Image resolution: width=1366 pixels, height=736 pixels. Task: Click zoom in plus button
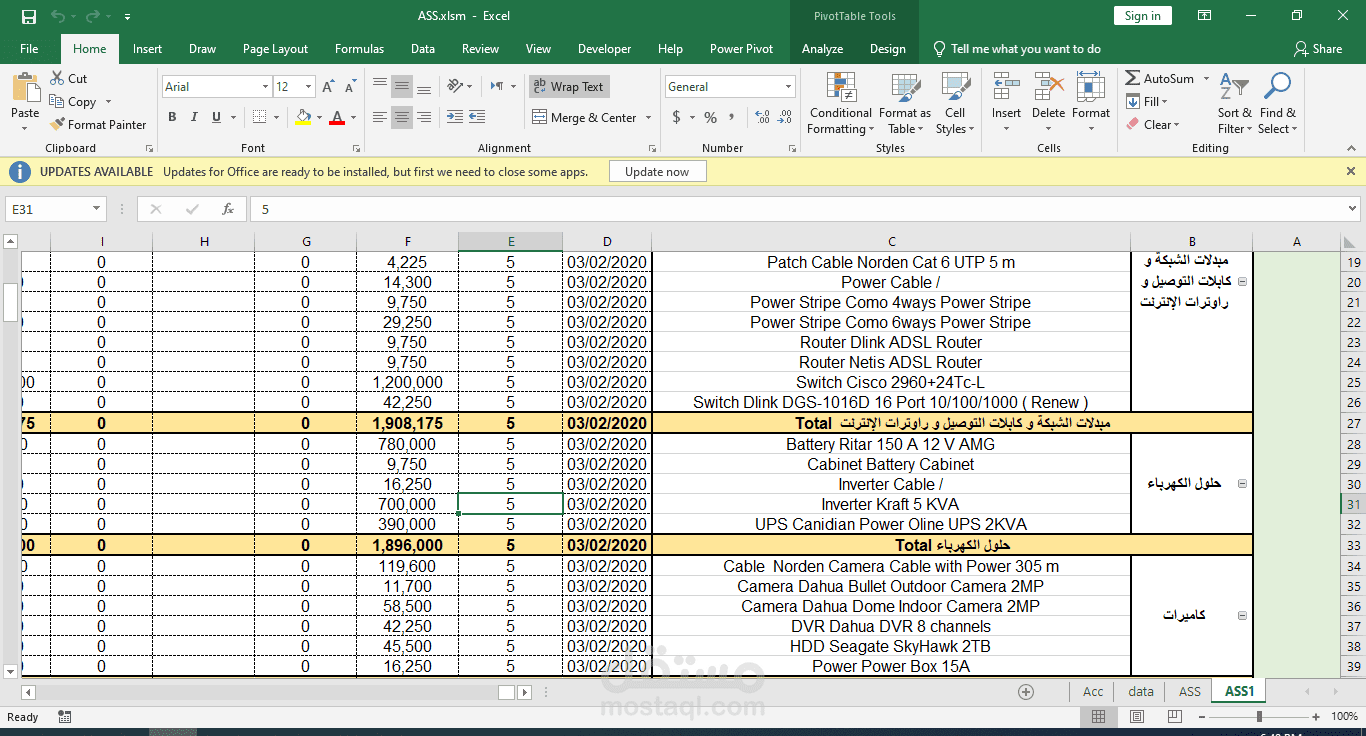click(1318, 717)
